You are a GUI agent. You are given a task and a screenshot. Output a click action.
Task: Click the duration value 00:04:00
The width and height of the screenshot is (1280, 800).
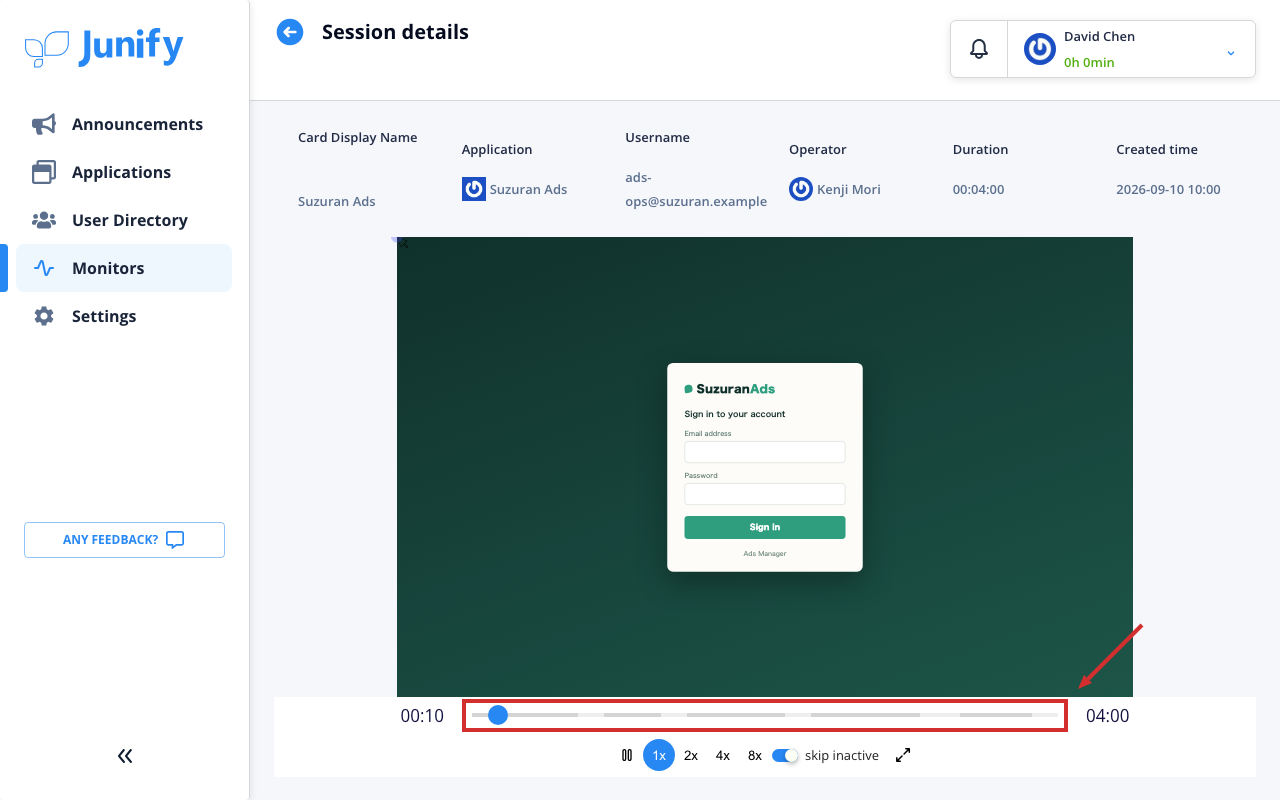tap(978, 189)
